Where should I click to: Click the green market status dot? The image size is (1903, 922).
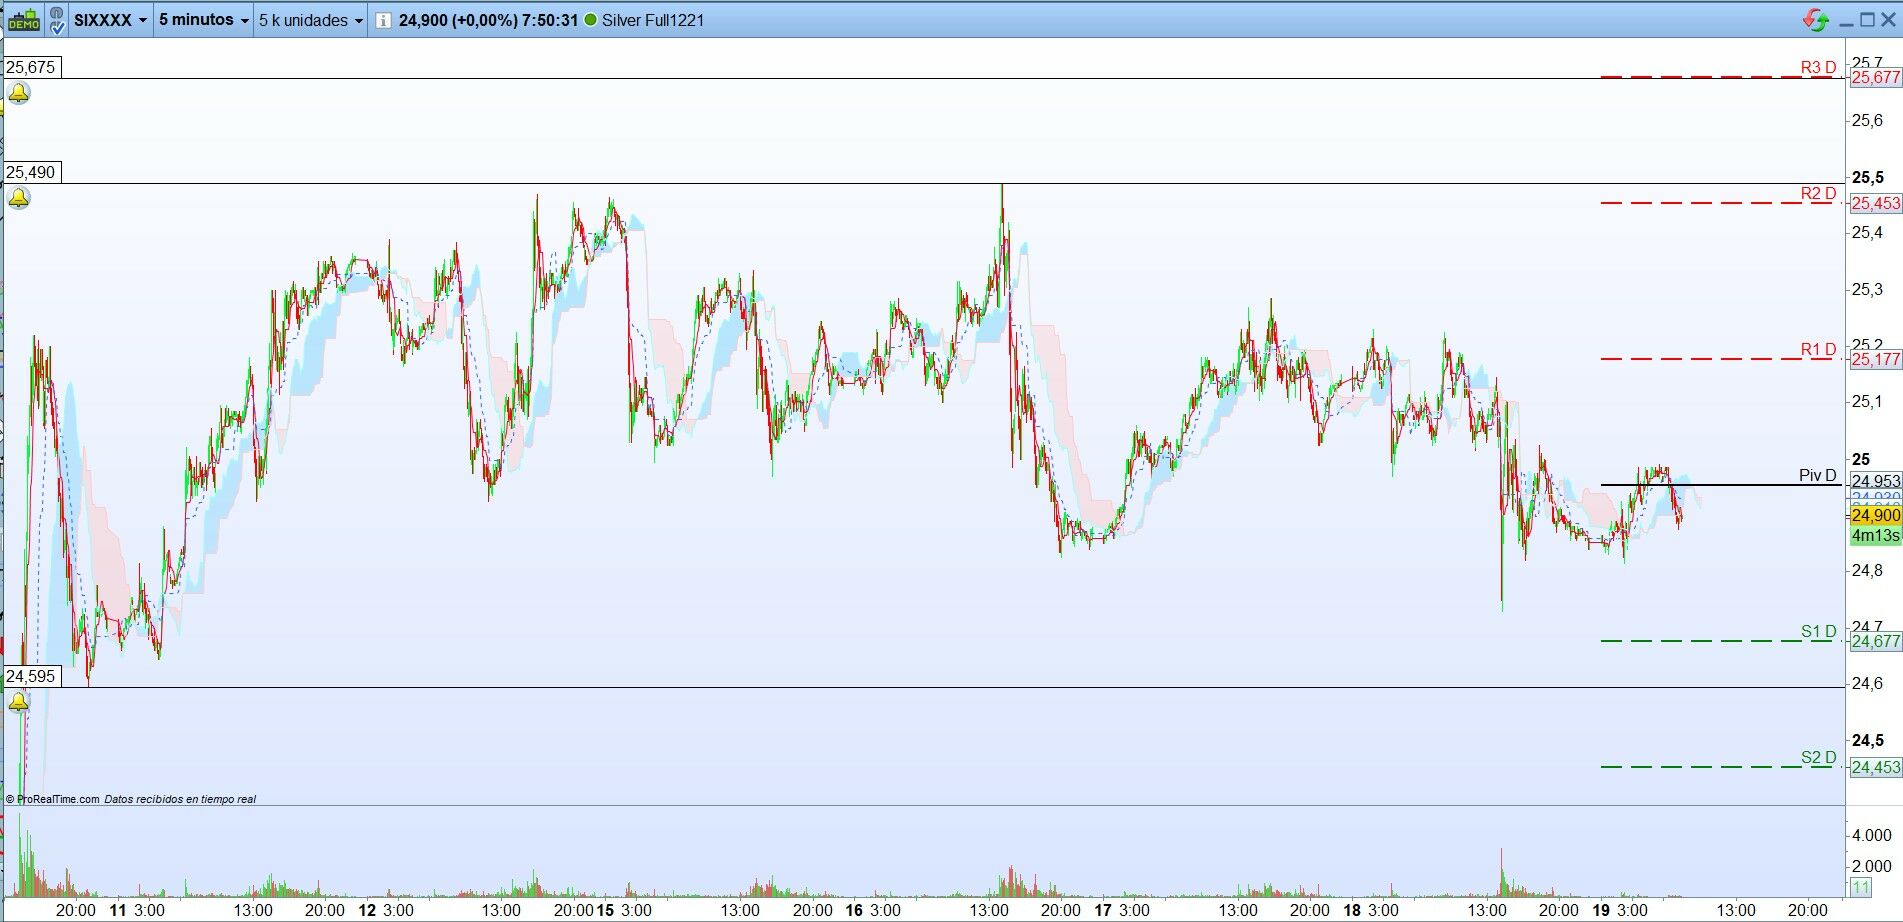tap(590, 20)
